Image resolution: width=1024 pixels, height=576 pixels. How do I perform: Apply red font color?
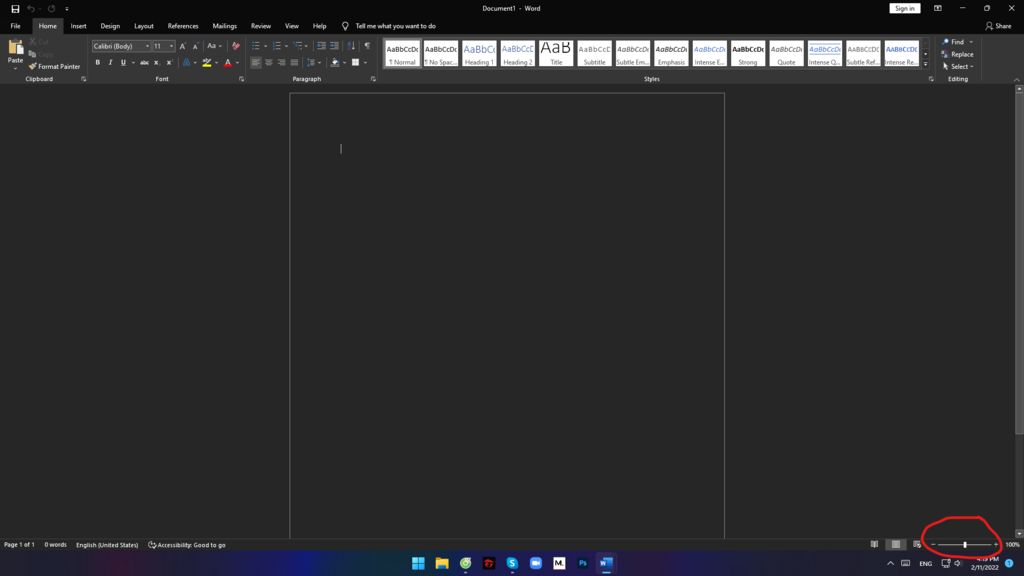click(228, 63)
